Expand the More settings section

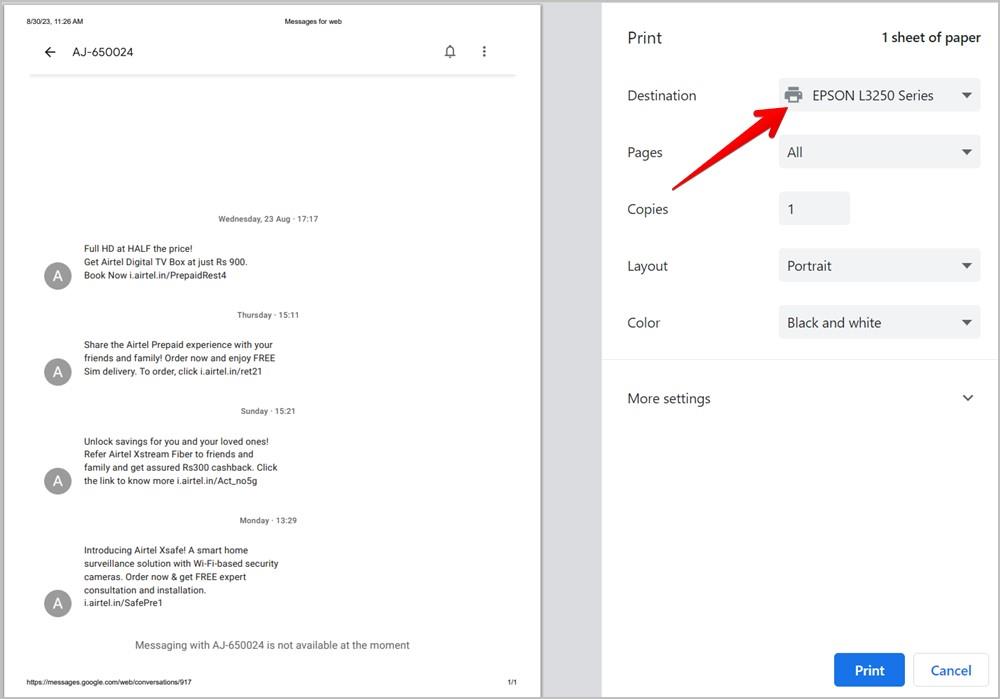pyautogui.click(x=800, y=398)
